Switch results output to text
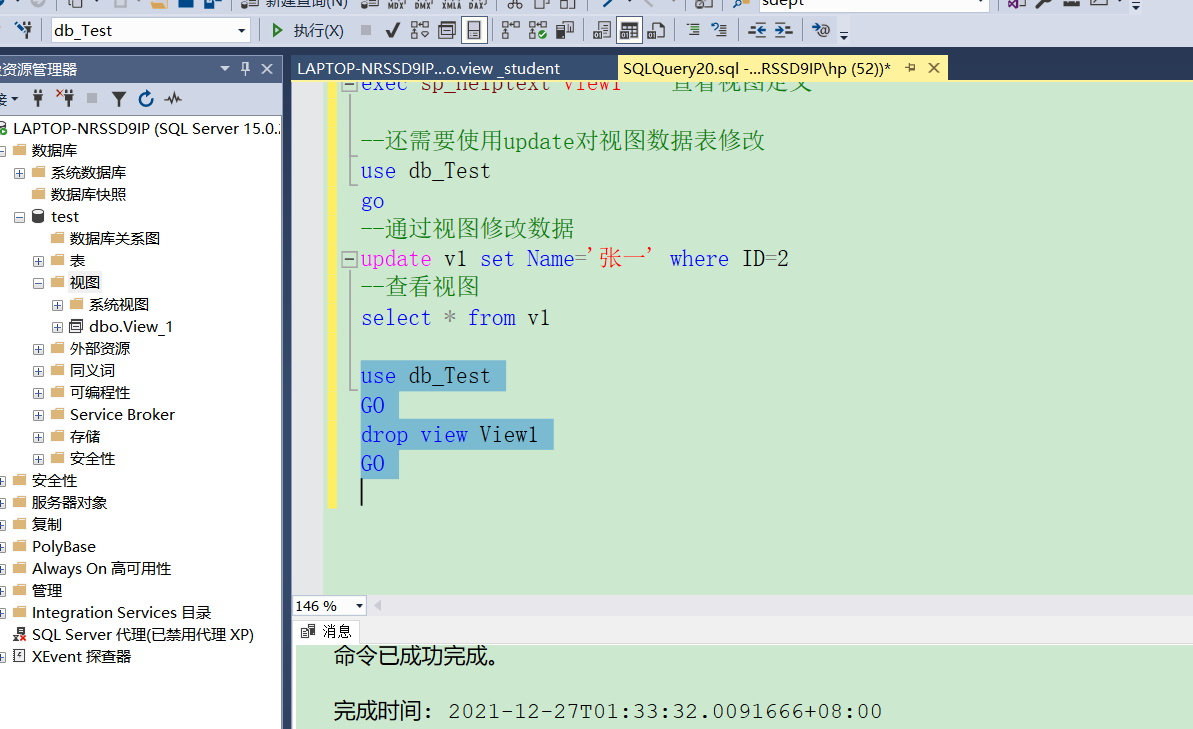This screenshot has height=729, width=1193. (x=602, y=30)
